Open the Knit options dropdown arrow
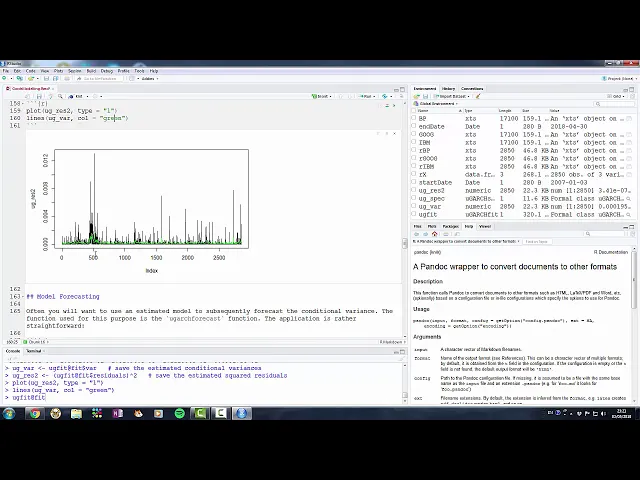Image resolution: width=640 pixels, height=480 pixels. [x=87, y=97]
